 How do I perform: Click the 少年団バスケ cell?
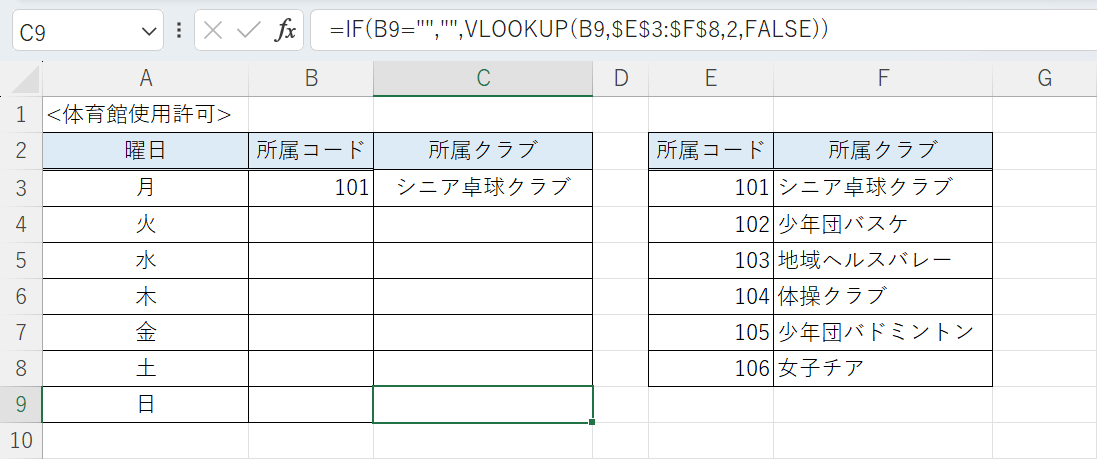(883, 223)
